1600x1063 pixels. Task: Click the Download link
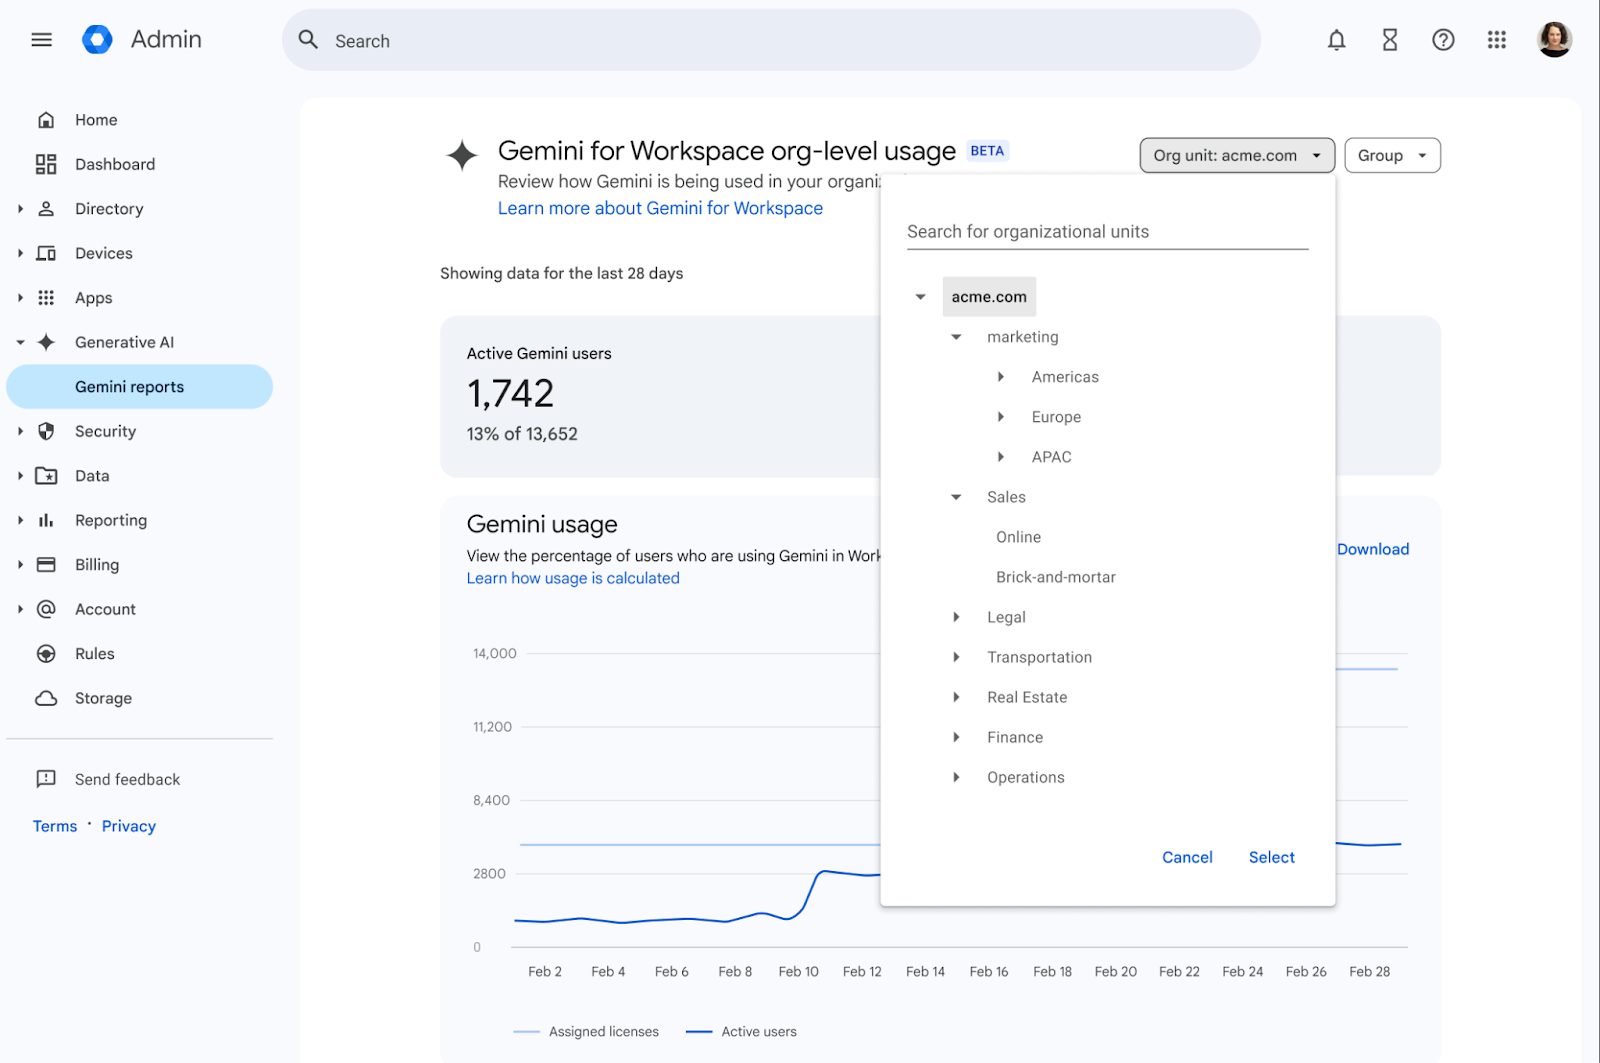[x=1373, y=549]
